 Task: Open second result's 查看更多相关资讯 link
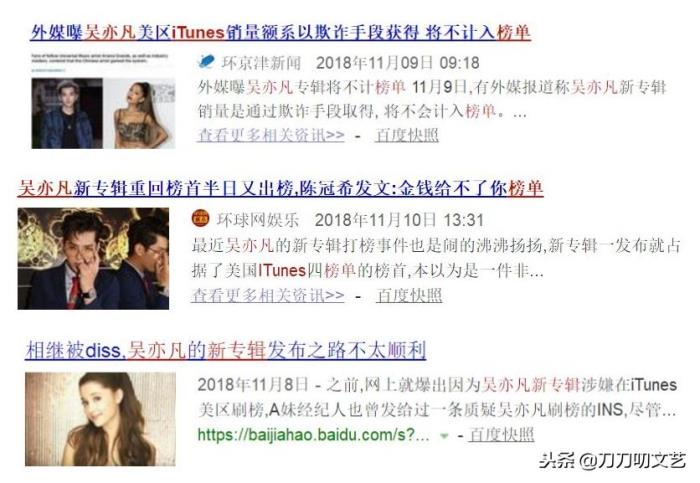(268, 295)
